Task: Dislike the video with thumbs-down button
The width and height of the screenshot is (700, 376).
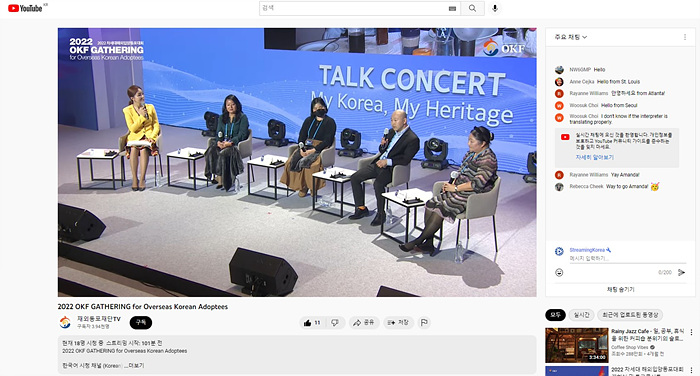Action: (x=335, y=322)
